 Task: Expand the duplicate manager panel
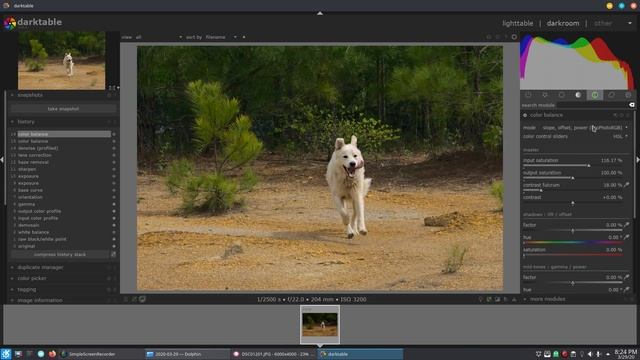(40, 267)
